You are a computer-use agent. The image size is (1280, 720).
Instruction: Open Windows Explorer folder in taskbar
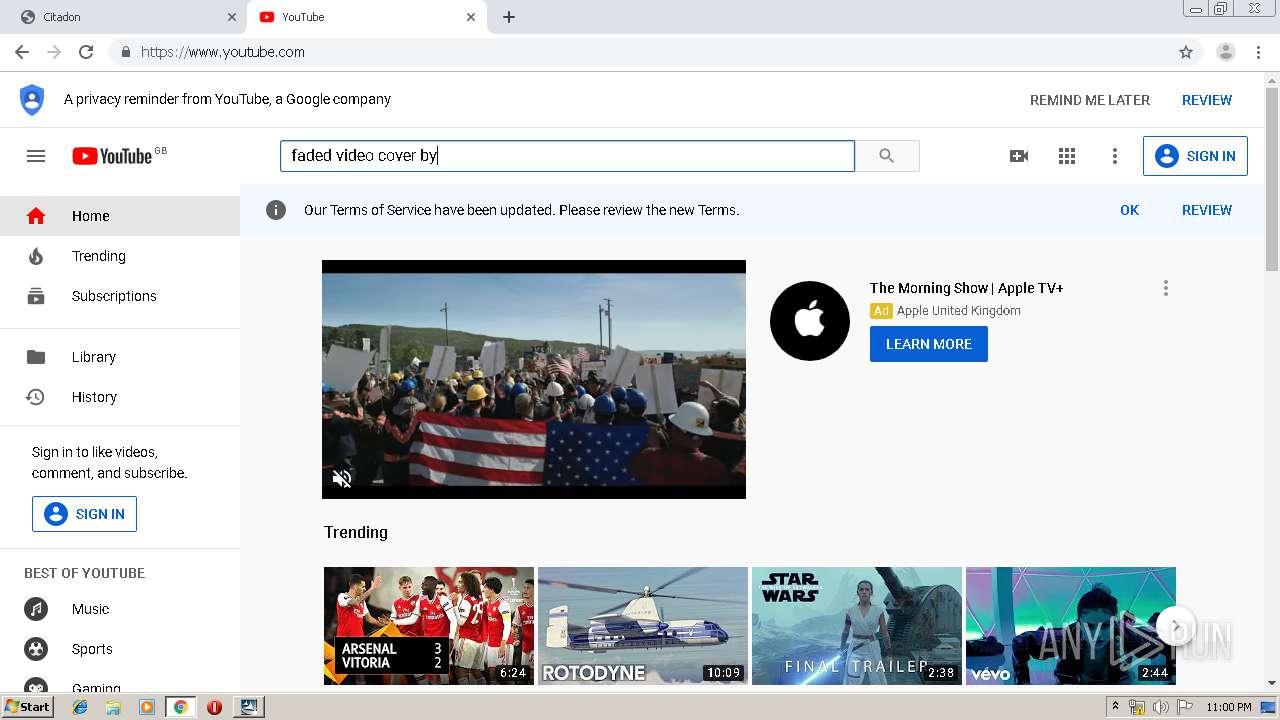113,707
